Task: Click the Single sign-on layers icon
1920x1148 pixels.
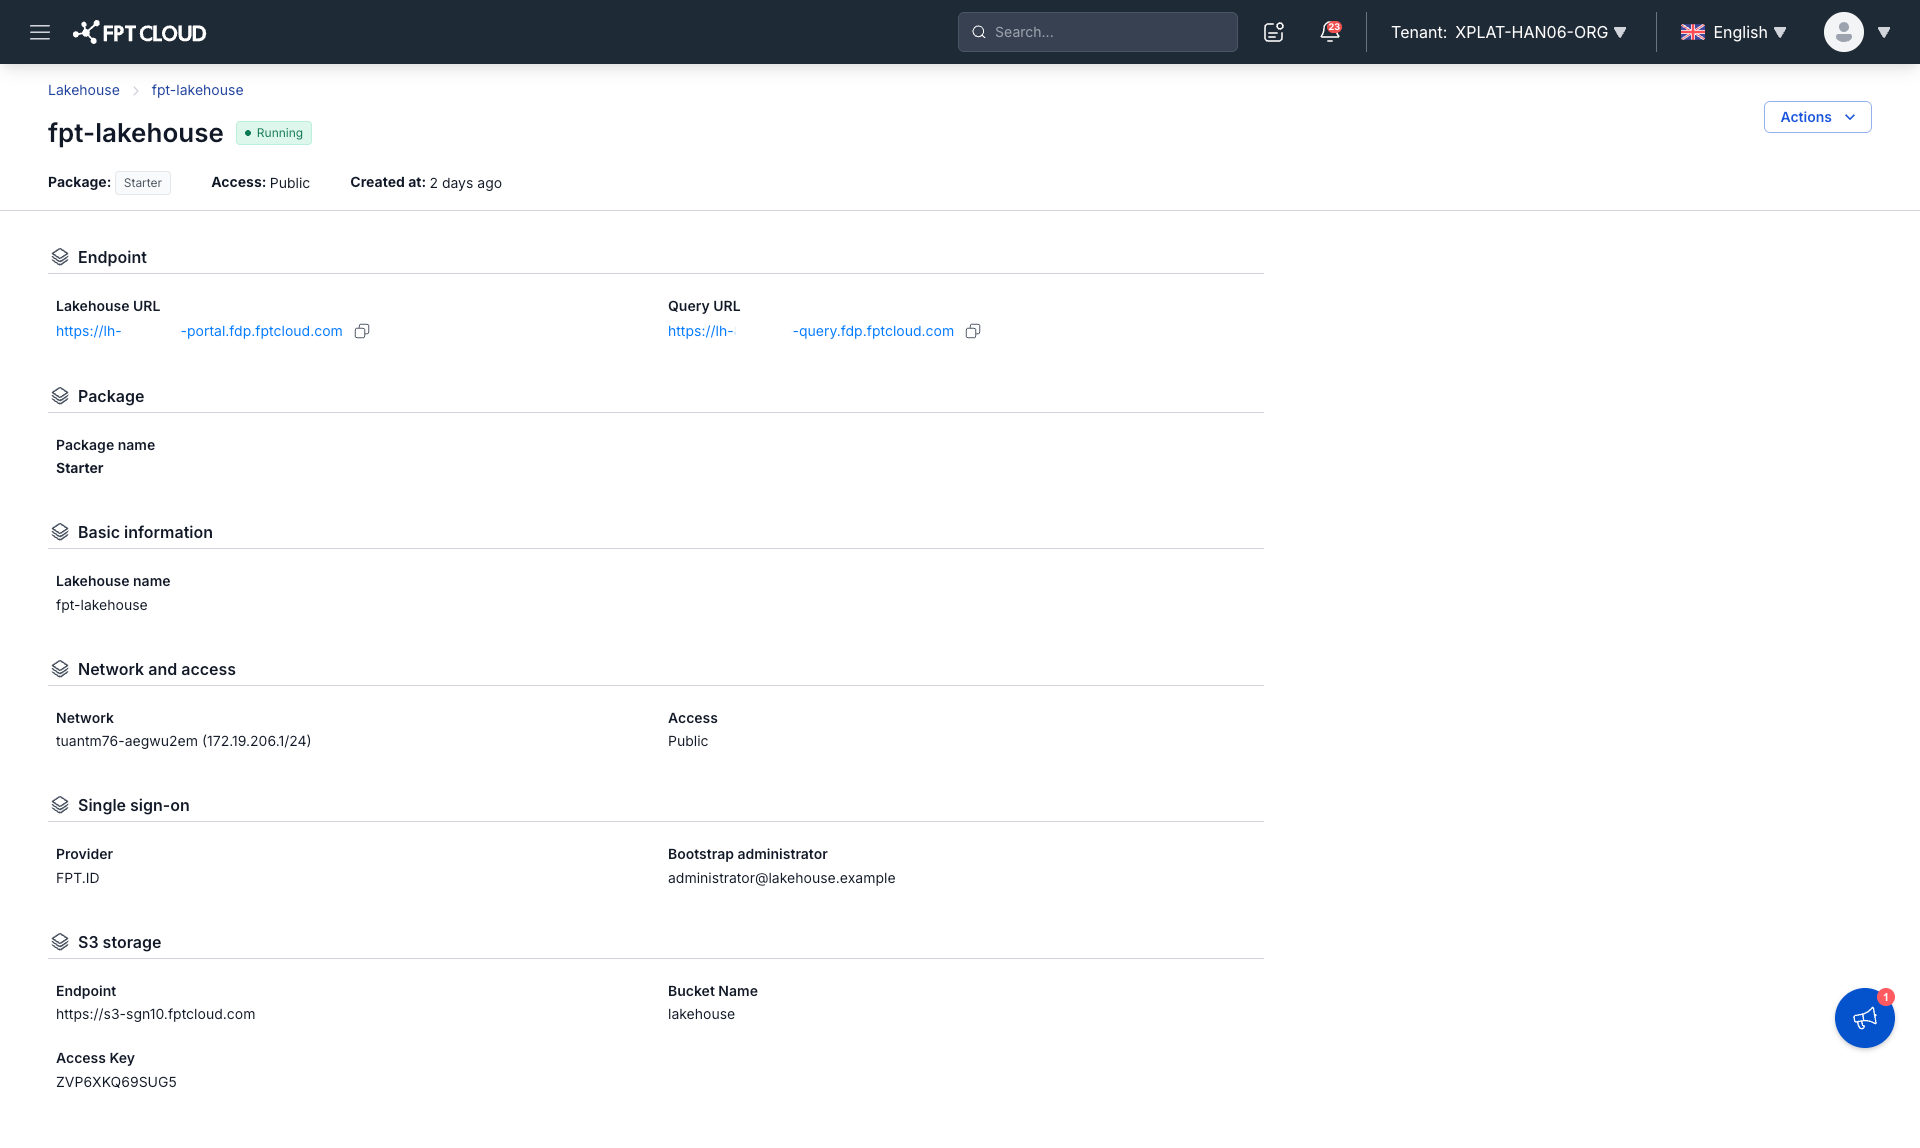Action: click(x=60, y=805)
